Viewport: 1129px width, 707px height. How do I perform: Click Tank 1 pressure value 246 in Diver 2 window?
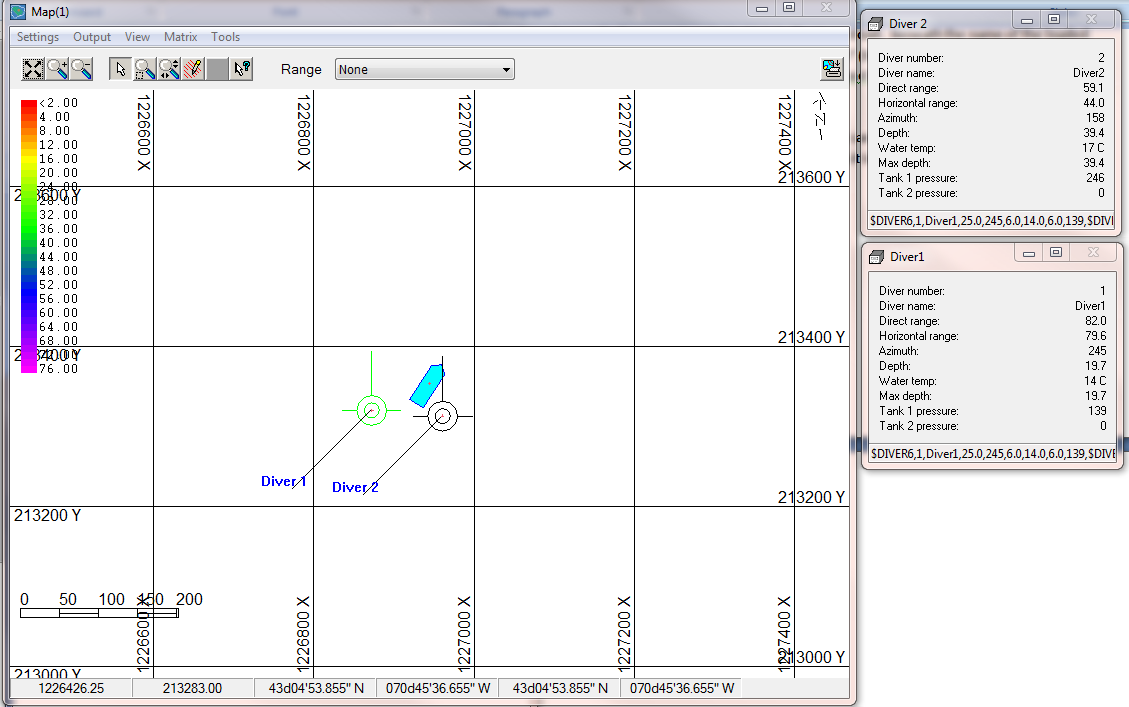[1095, 178]
